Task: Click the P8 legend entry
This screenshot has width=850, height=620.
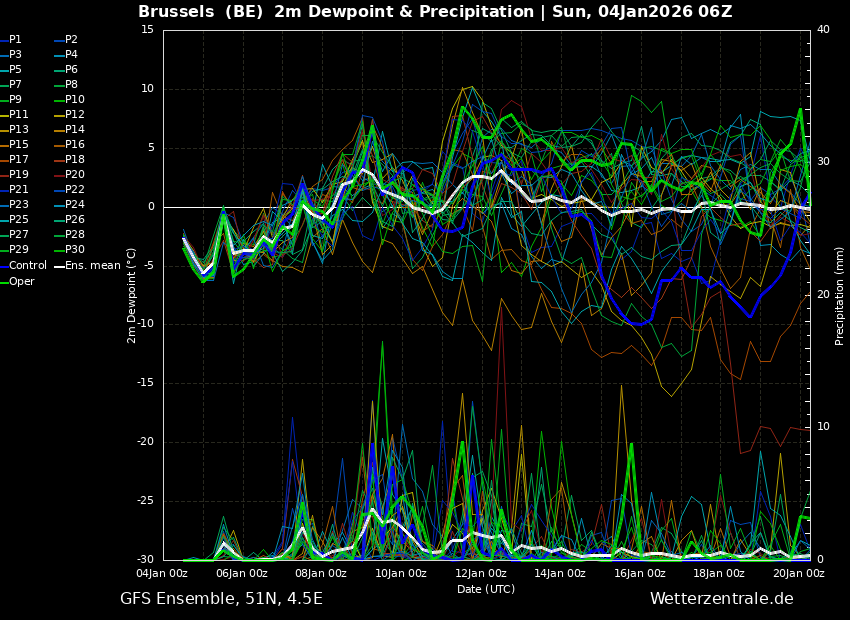Action: tap(66, 85)
